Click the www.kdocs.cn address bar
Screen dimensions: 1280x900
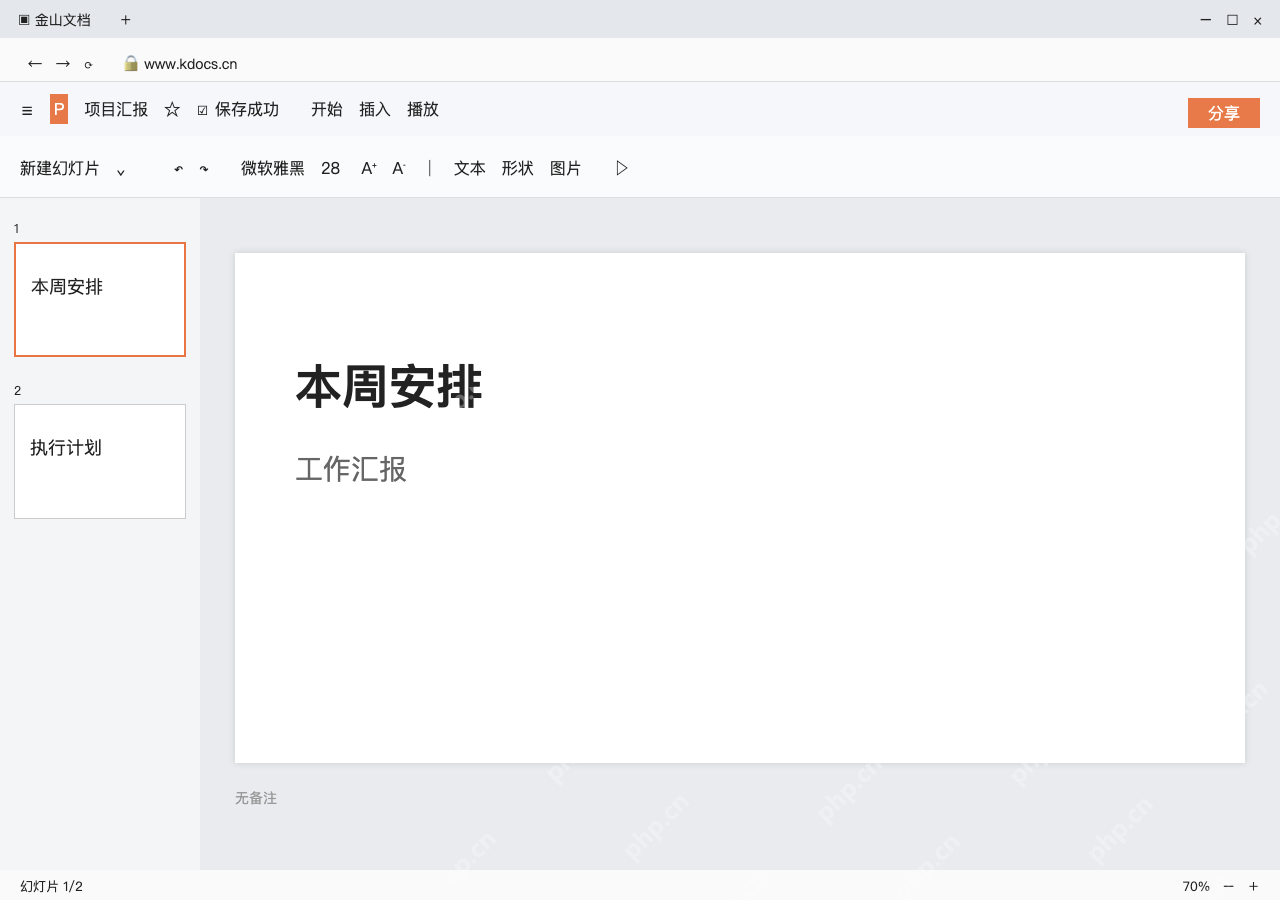(x=191, y=64)
